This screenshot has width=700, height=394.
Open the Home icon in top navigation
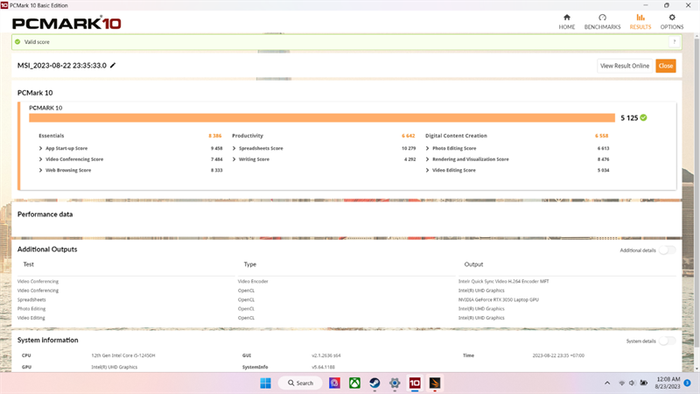pos(567,17)
